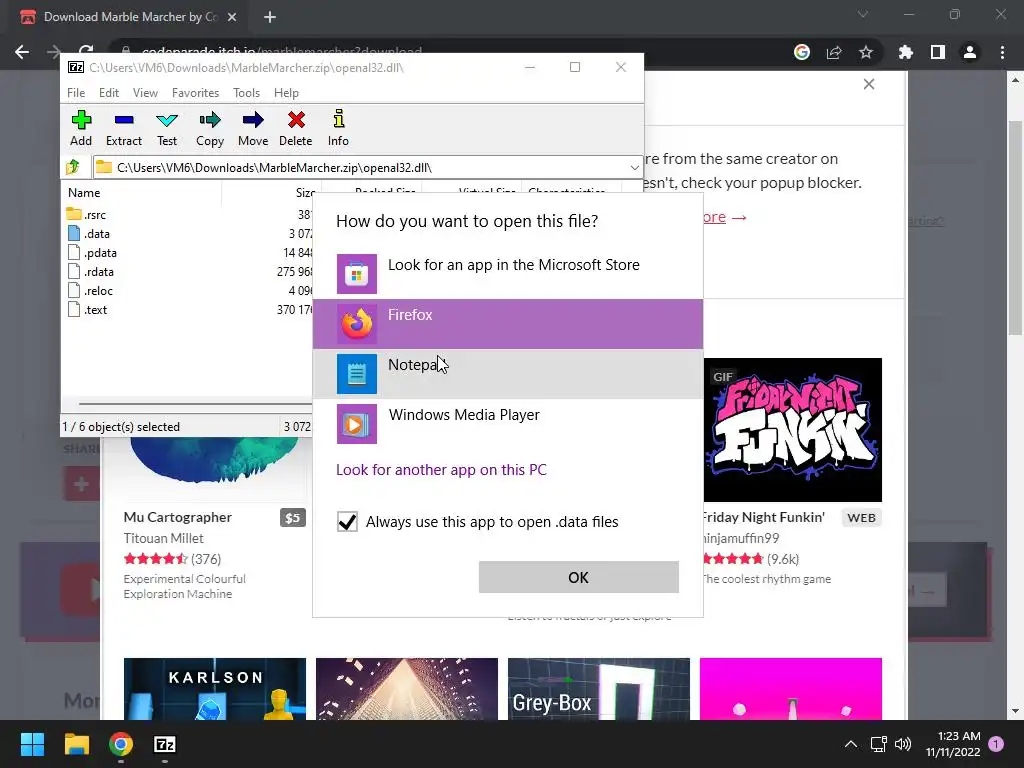Click the Mu Cartographer game title
This screenshot has height=768, width=1024.
(x=178, y=517)
